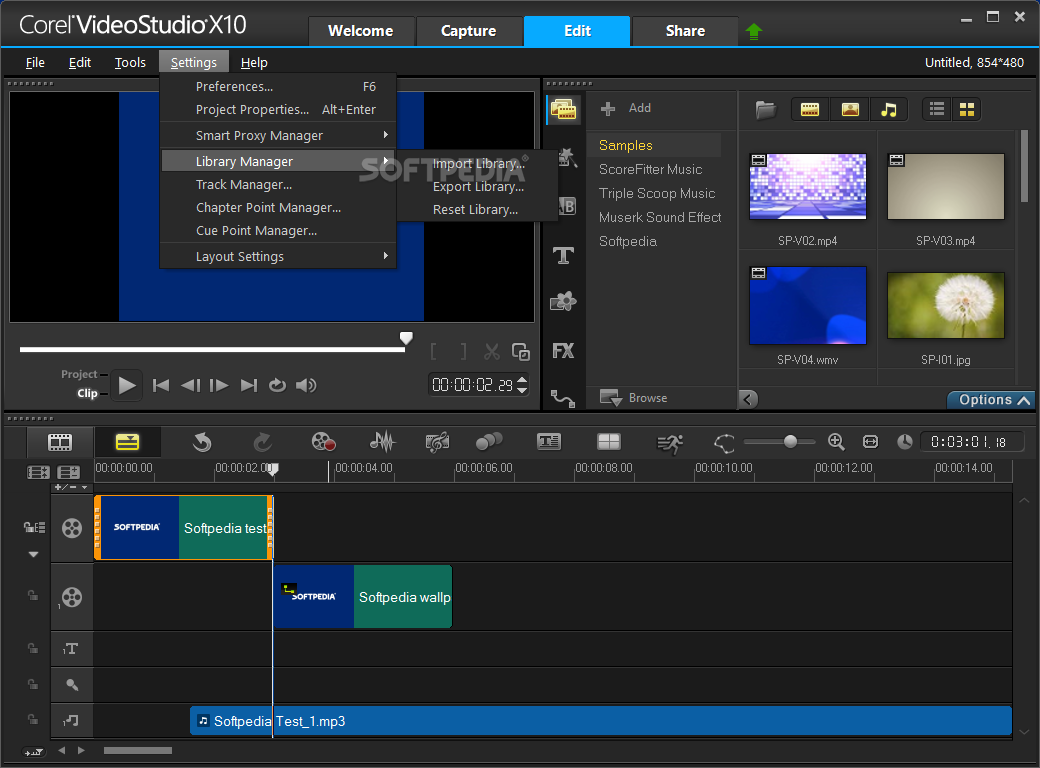Click the Browse button

point(634,398)
